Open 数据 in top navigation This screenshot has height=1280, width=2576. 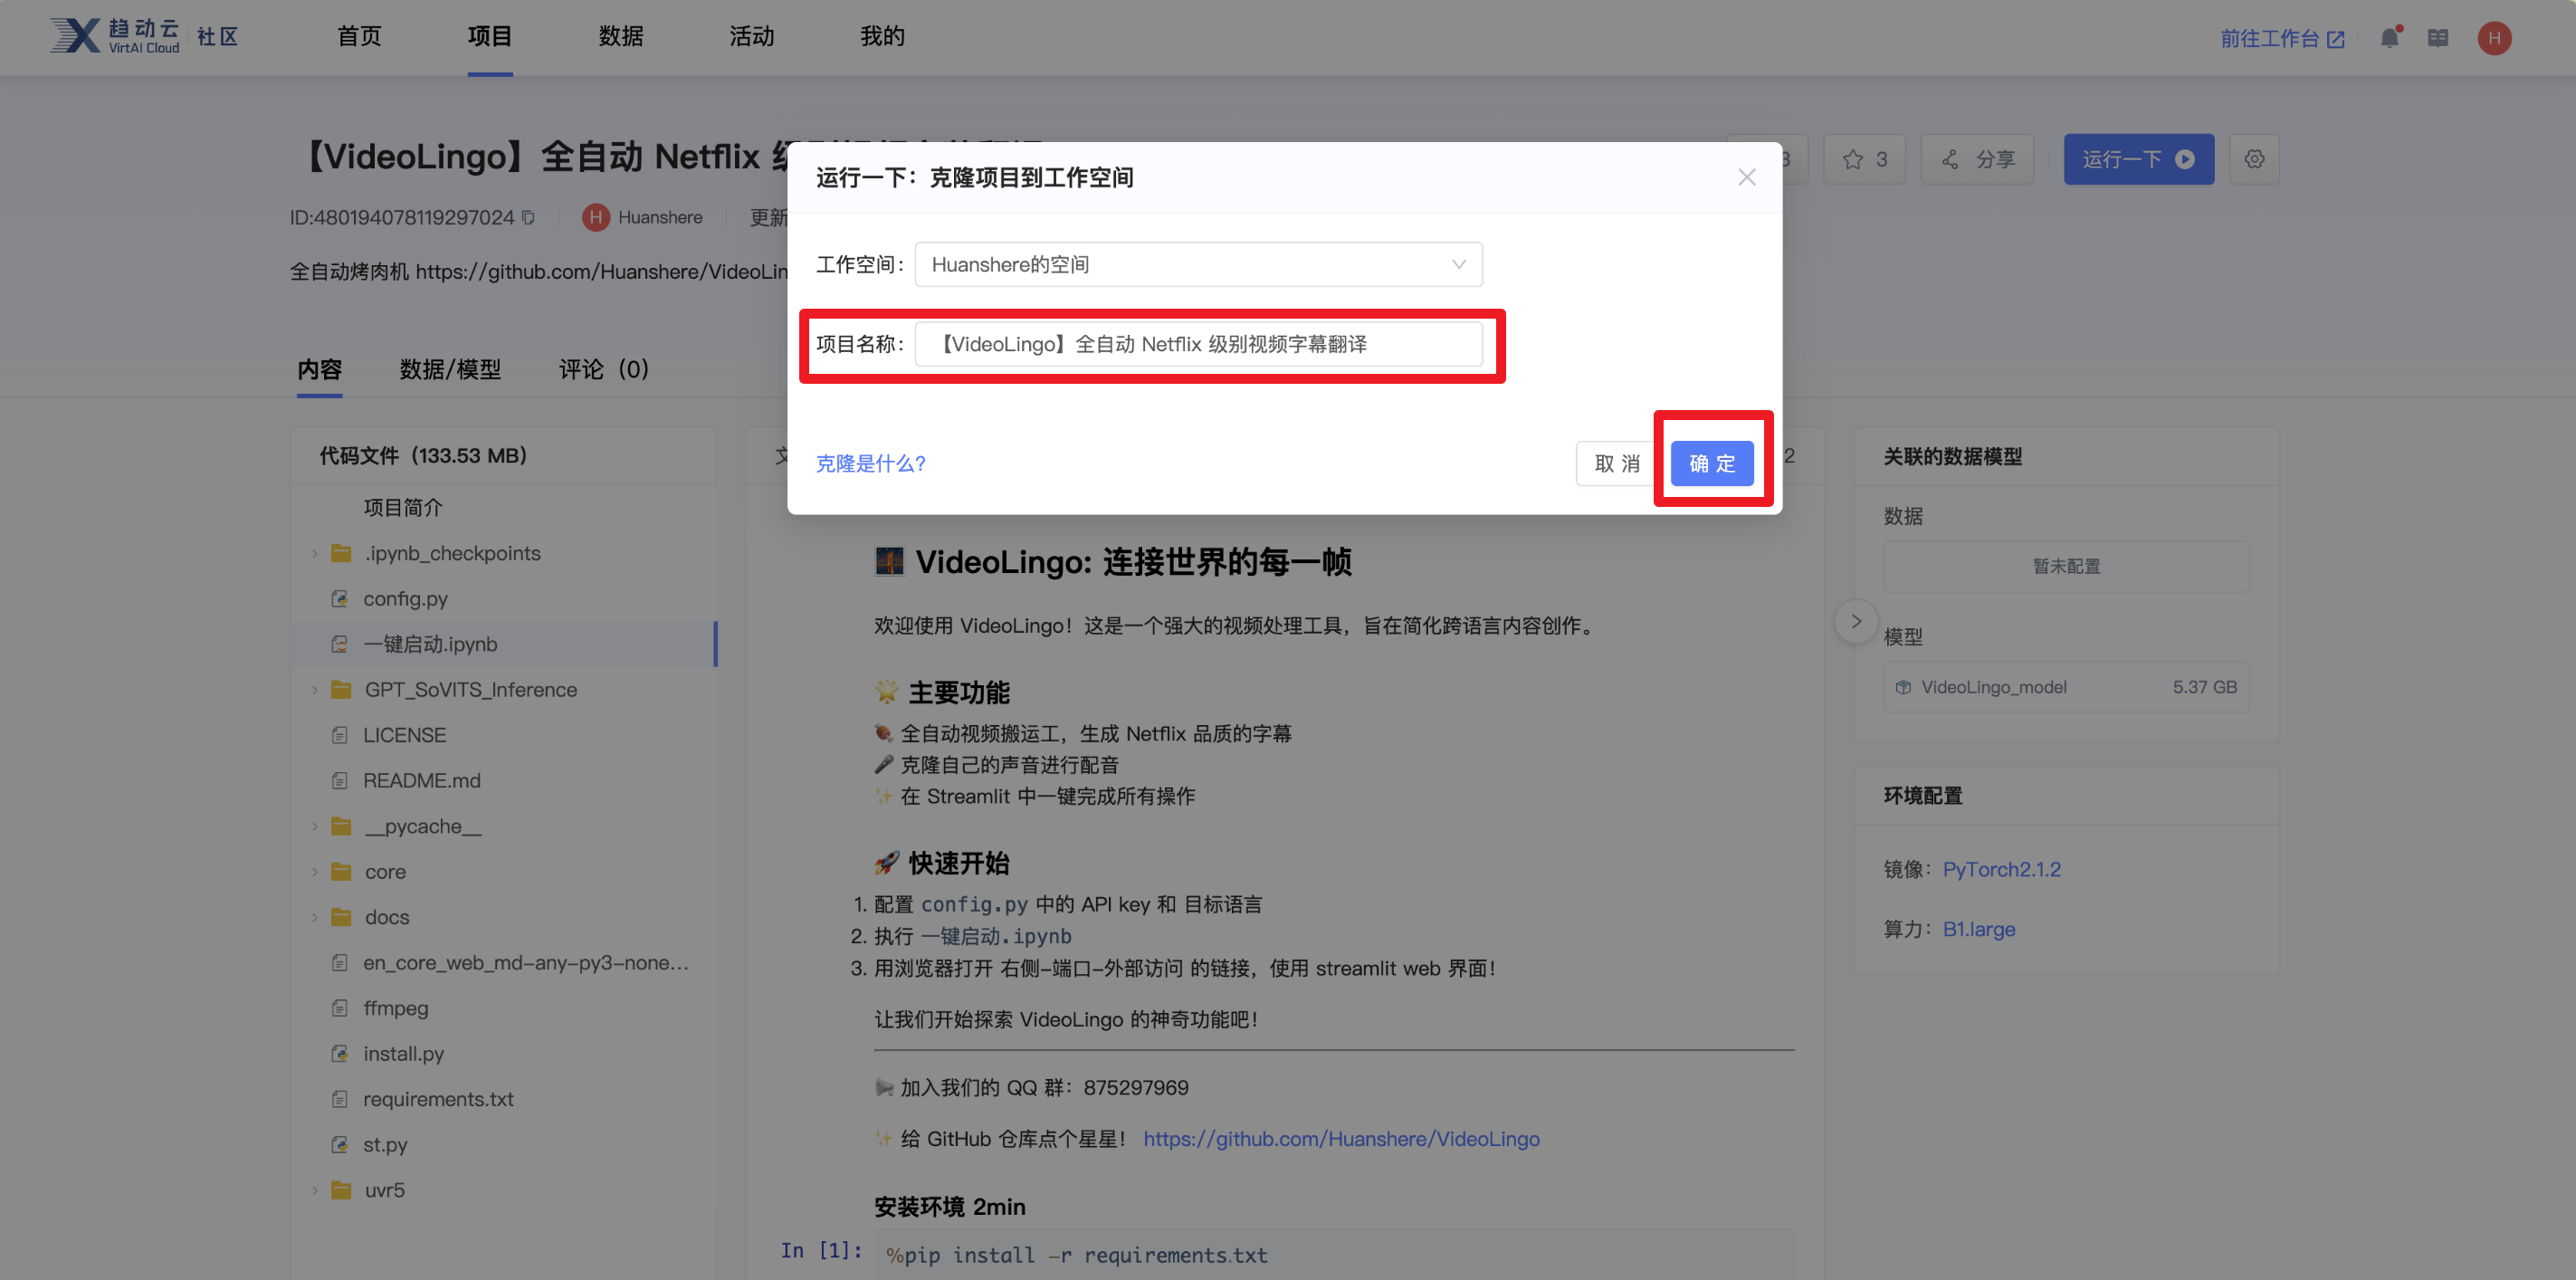coord(621,37)
